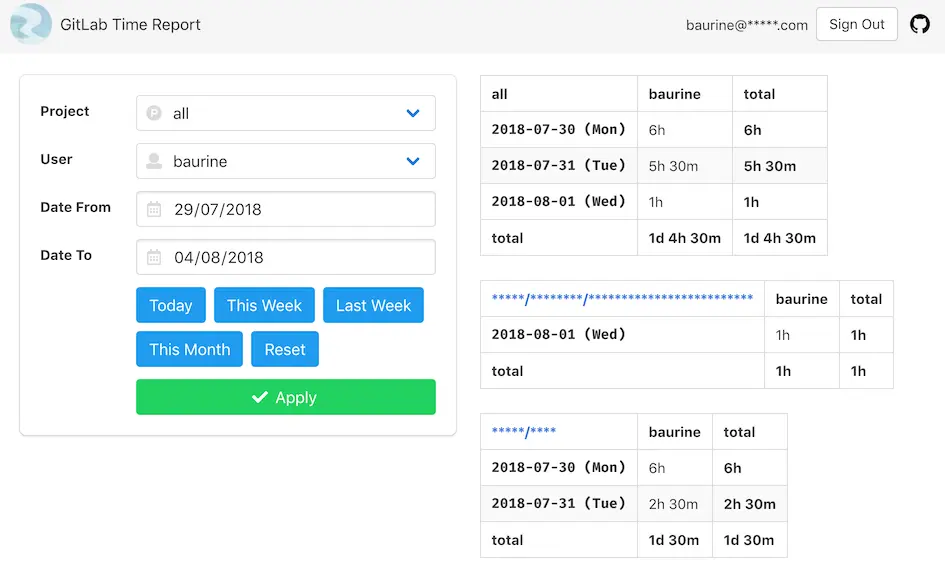Set date range to This Month

(189, 349)
